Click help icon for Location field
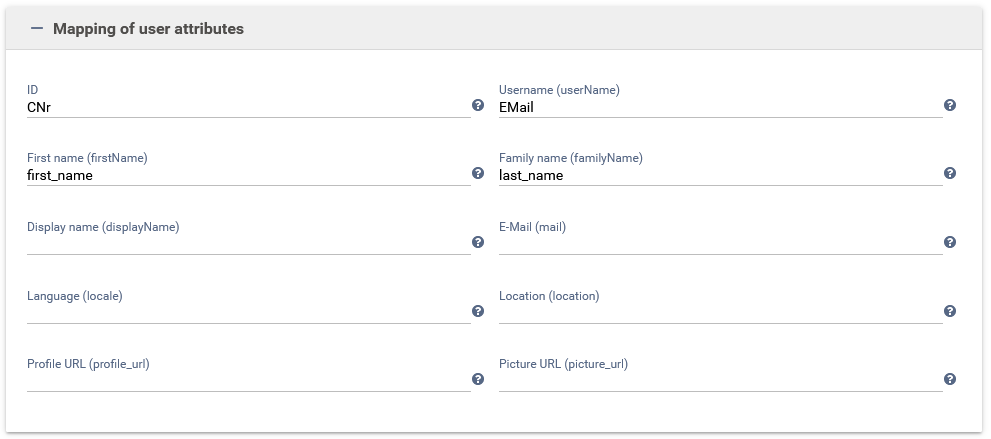 tap(950, 311)
